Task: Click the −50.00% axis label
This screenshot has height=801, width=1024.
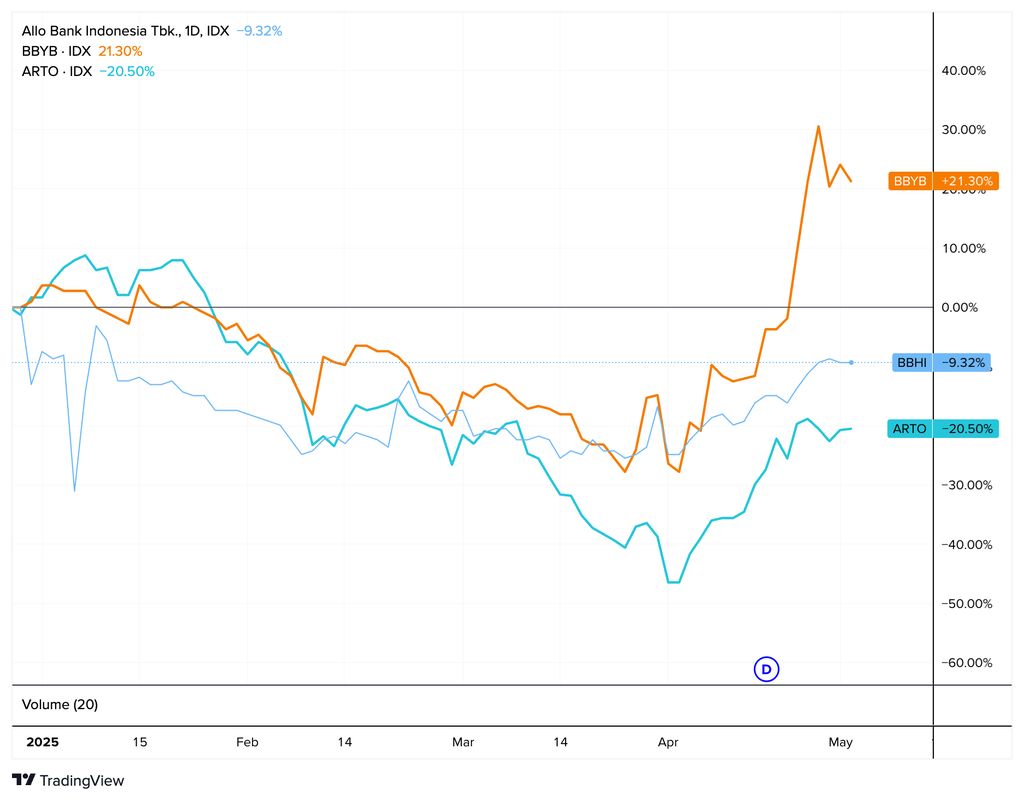Action: click(x=967, y=603)
